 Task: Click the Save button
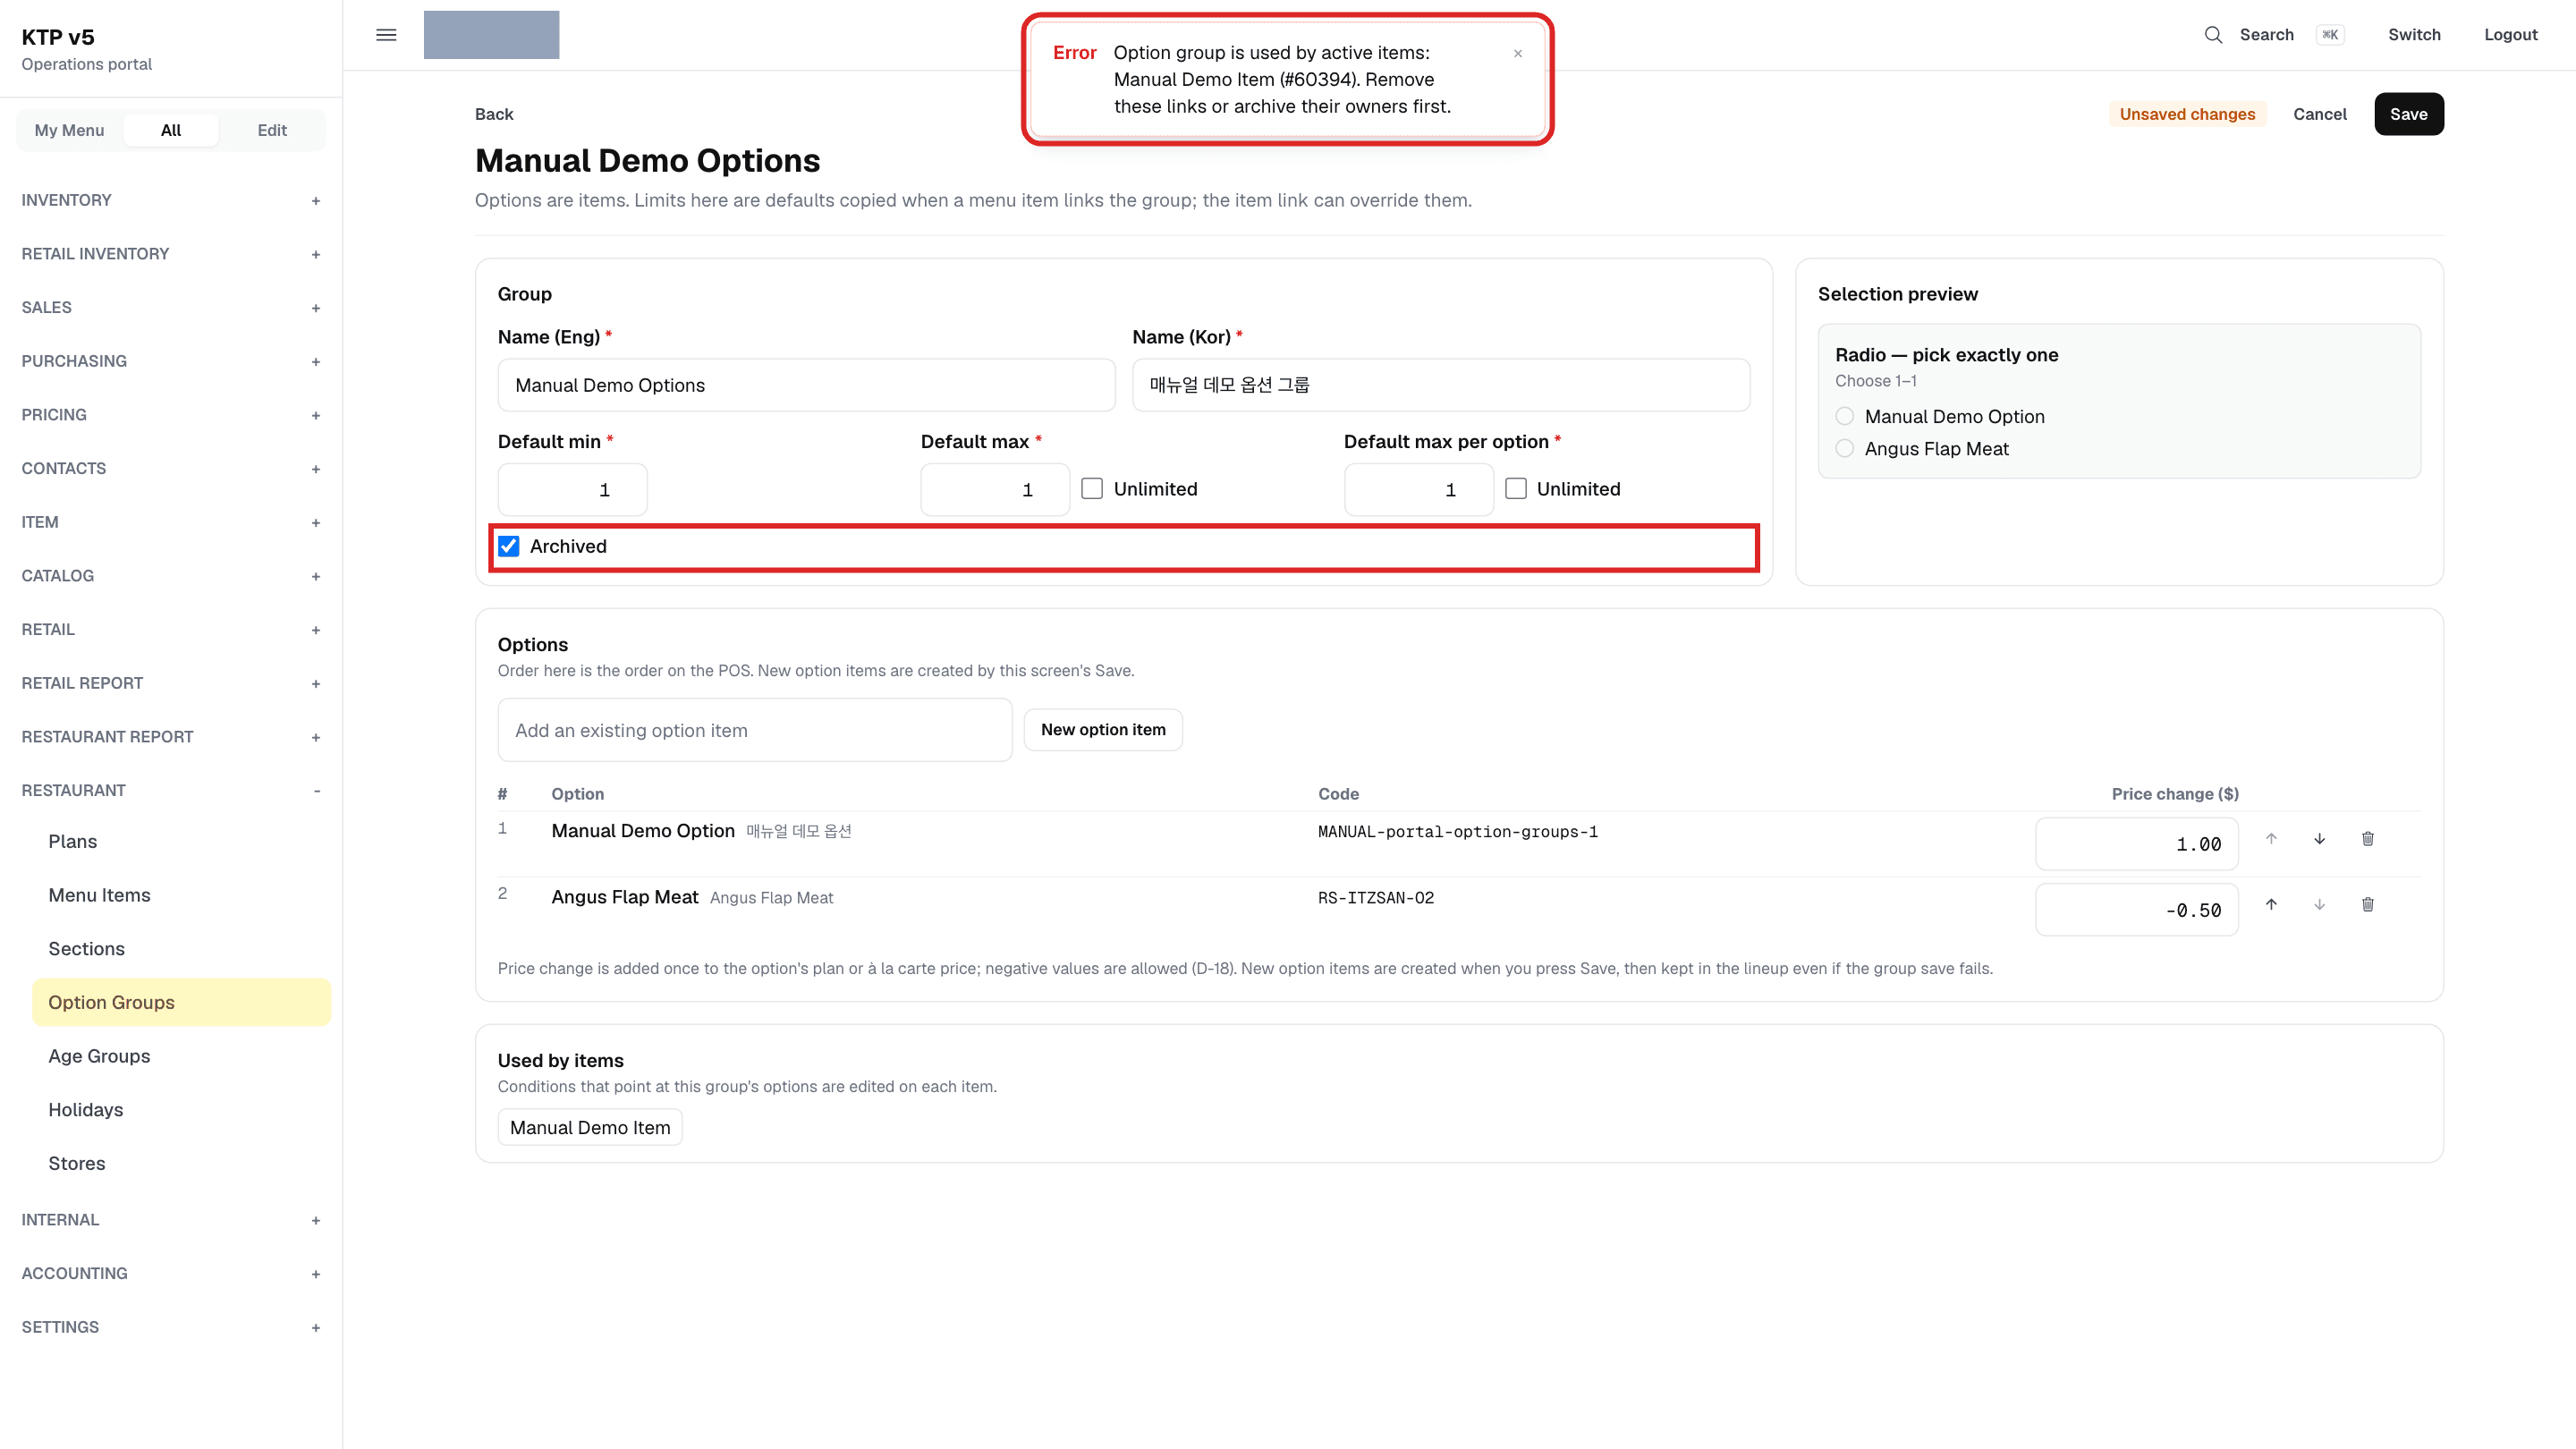click(x=2408, y=114)
